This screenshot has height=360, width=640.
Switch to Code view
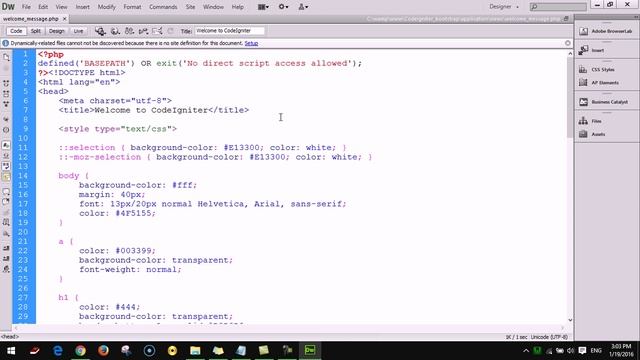(x=16, y=31)
